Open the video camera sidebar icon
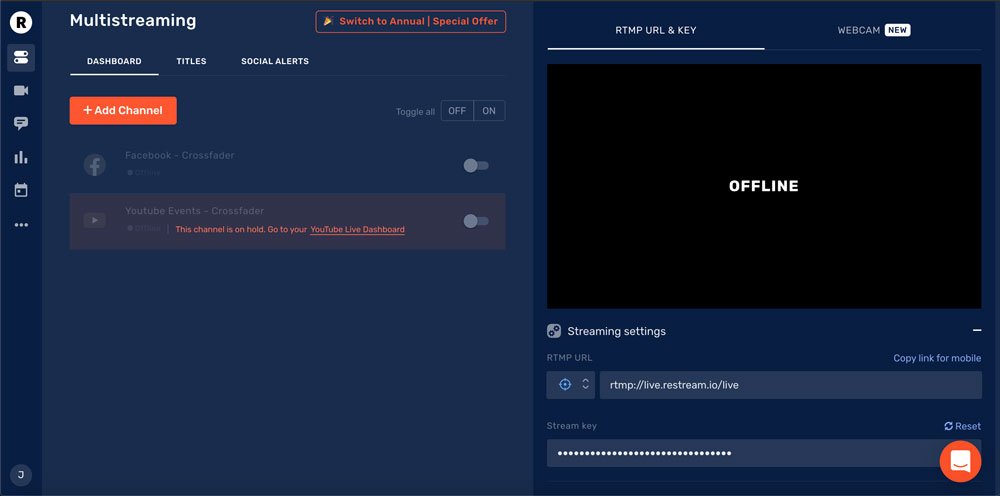The width and height of the screenshot is (1000, 496). [x=21, y=91]
